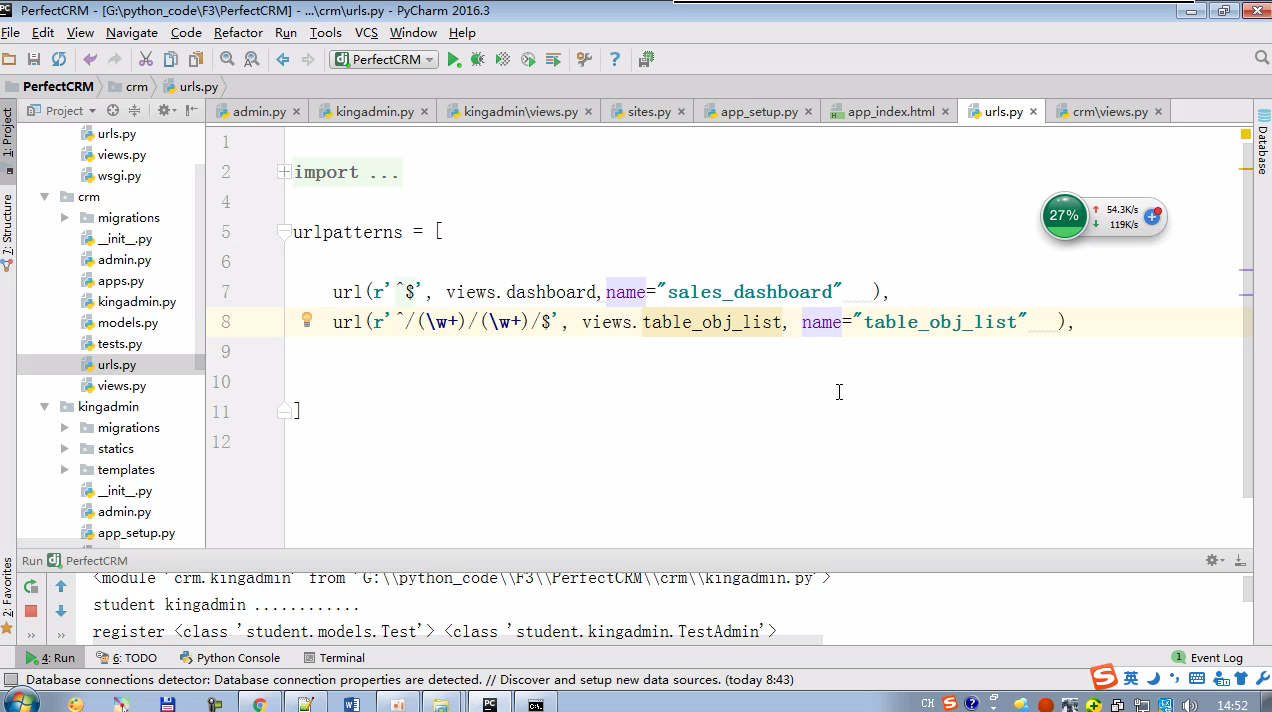
Task: Start debugging with the Debug bug icon
Action: pos(478,60)
